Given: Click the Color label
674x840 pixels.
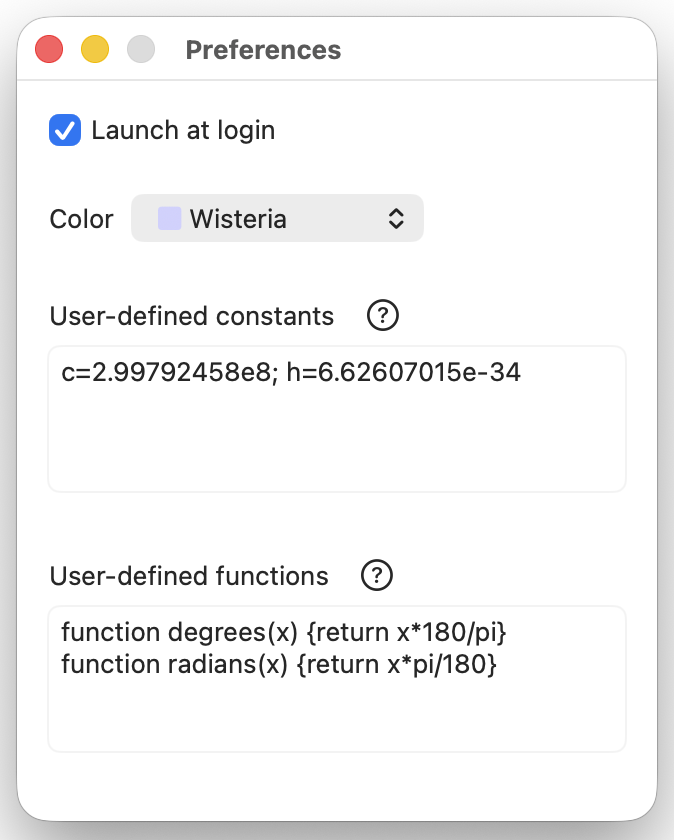Looking at the screenshot, I should (81, 219).
